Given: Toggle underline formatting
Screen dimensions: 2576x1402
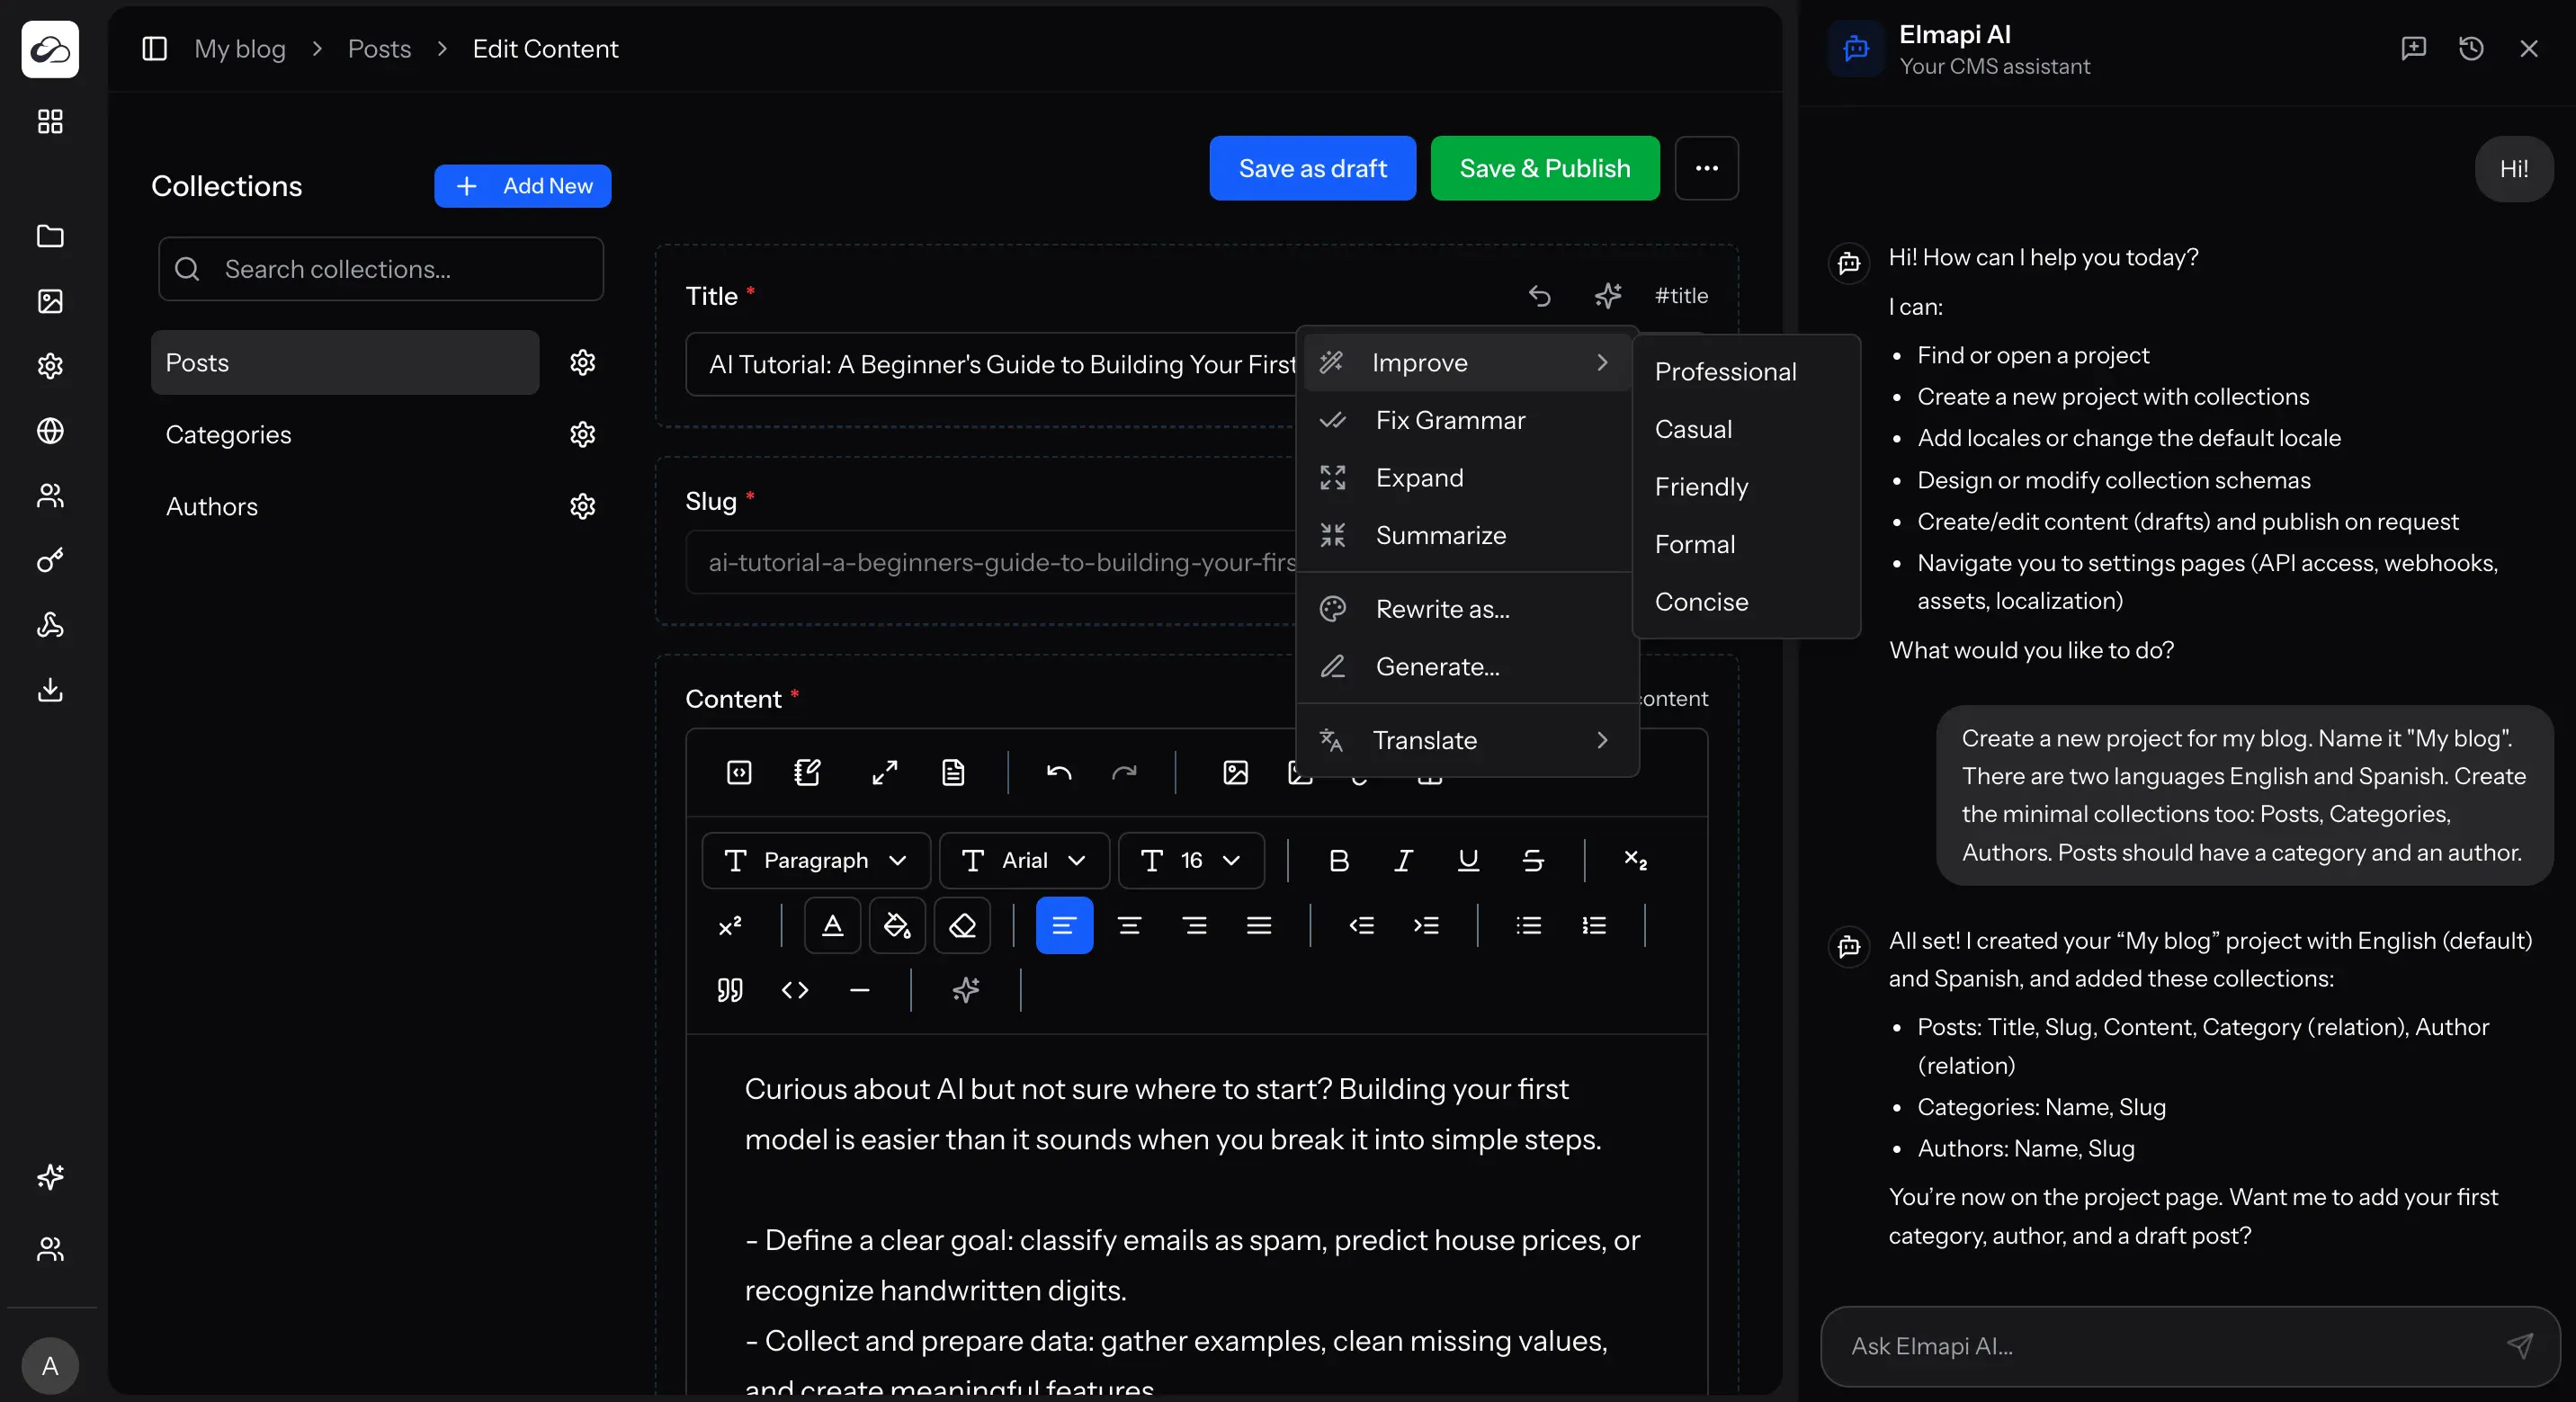Looking at the screenshot, I should 1468,860.
